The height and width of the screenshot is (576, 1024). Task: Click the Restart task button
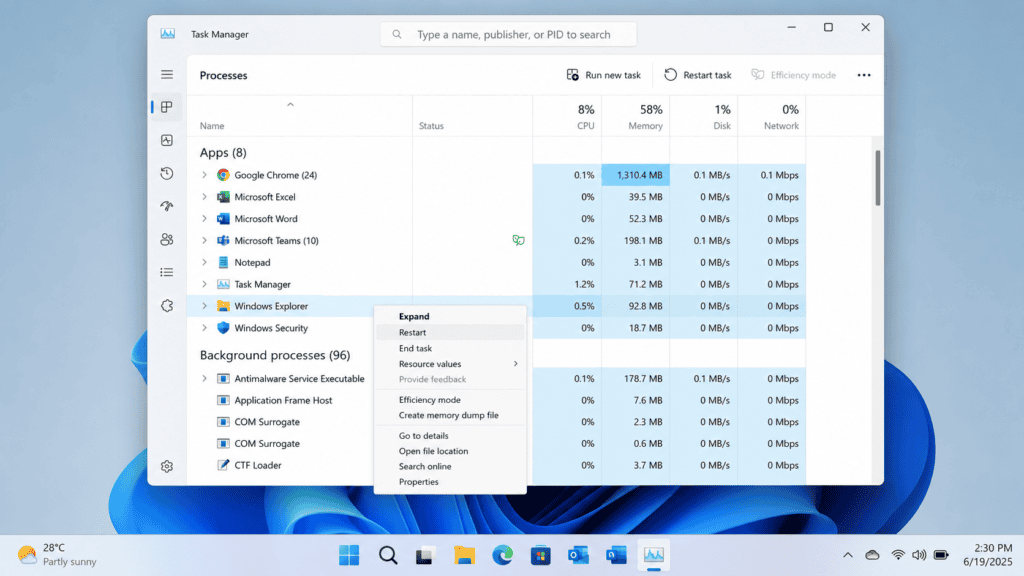[x=697, y=75]
